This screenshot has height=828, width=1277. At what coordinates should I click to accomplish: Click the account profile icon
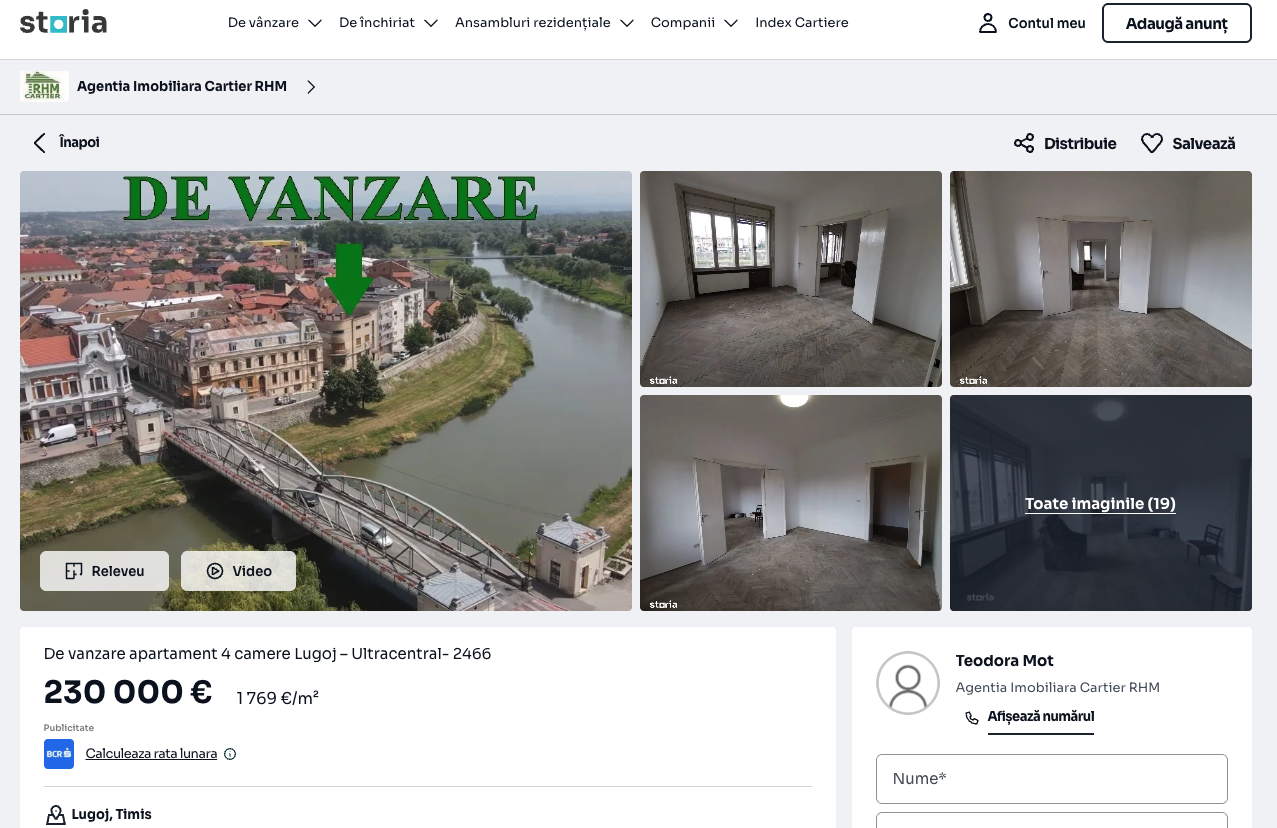click(x=988, y=23)
